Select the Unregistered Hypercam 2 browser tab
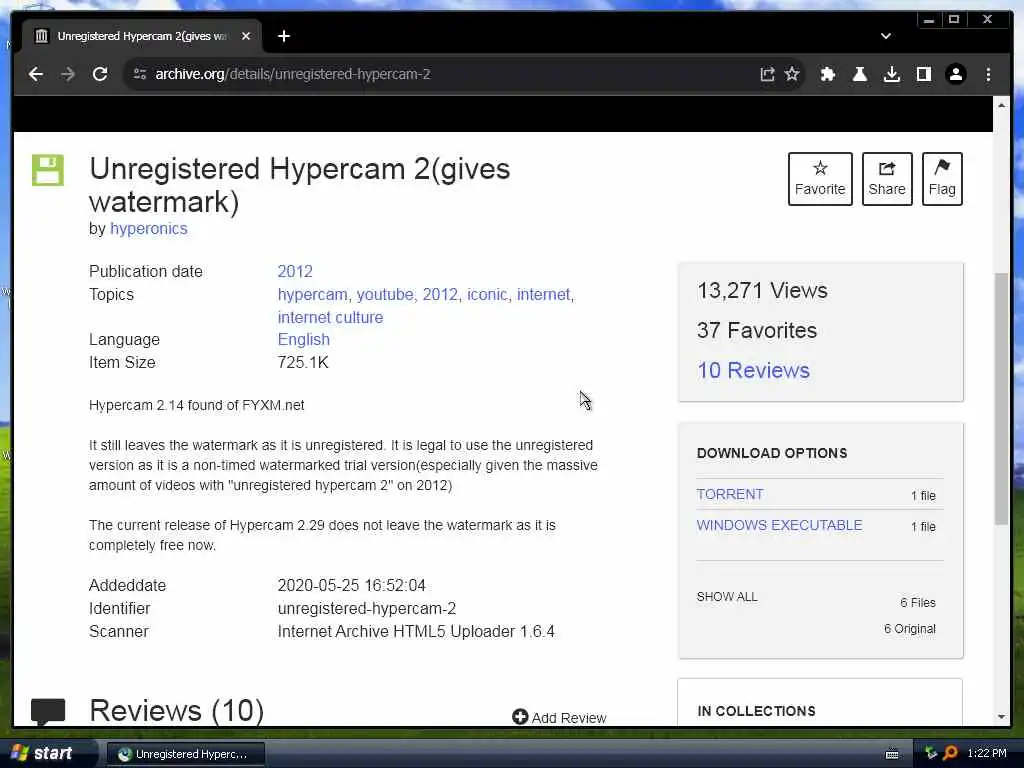This screenshot has height=768, width=1024. pyautogui.click(x=142, y=36)
